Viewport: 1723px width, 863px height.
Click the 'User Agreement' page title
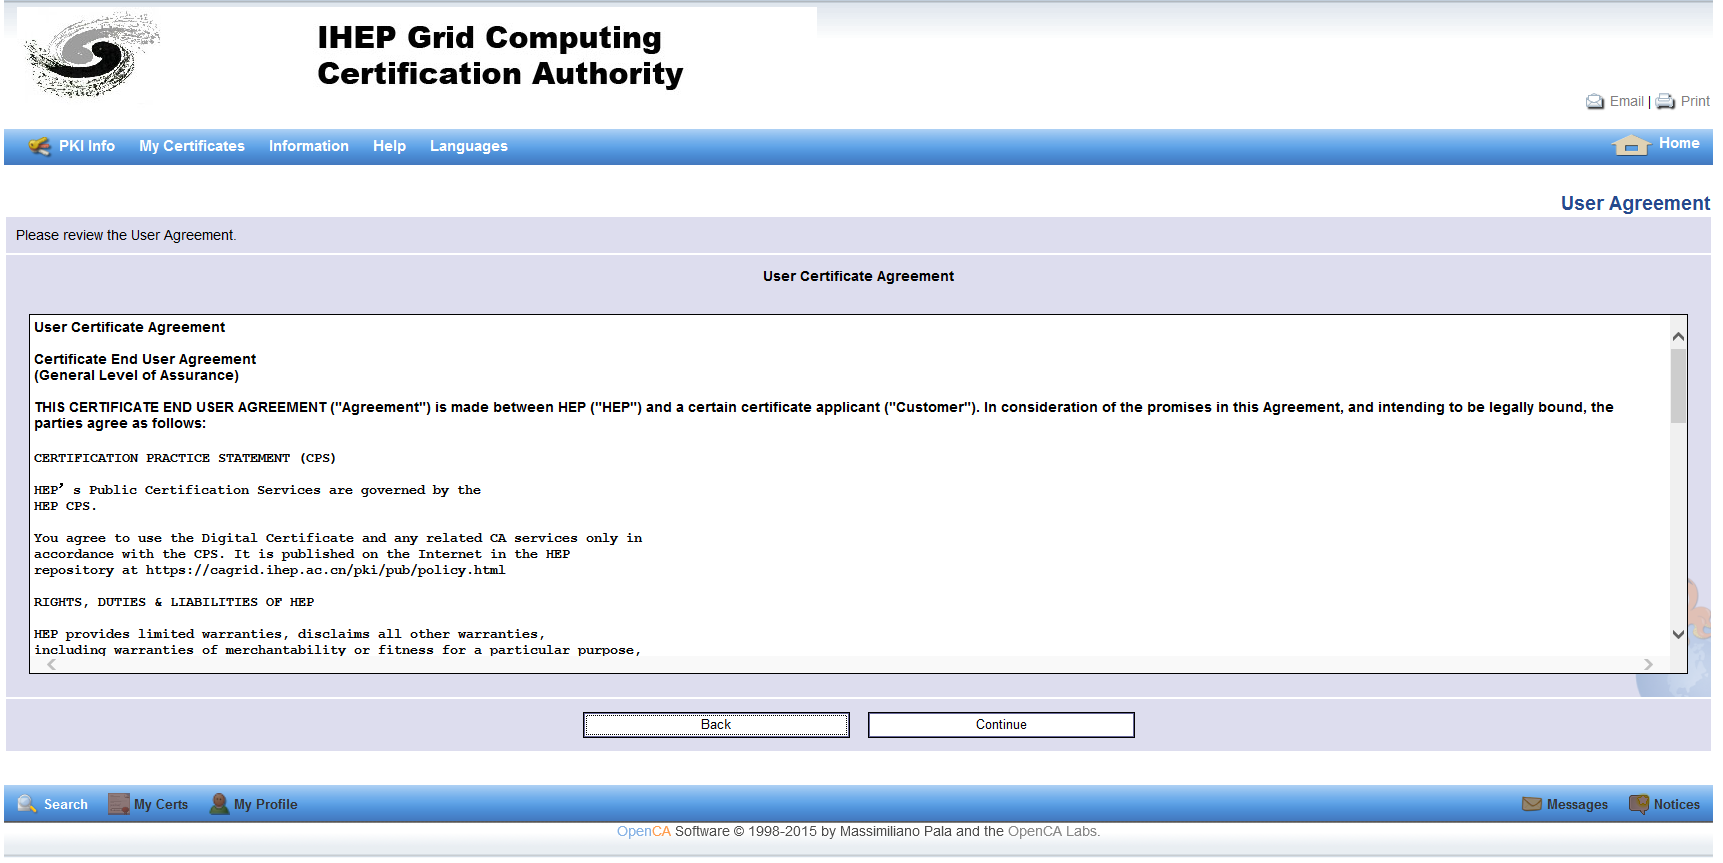1635,203
